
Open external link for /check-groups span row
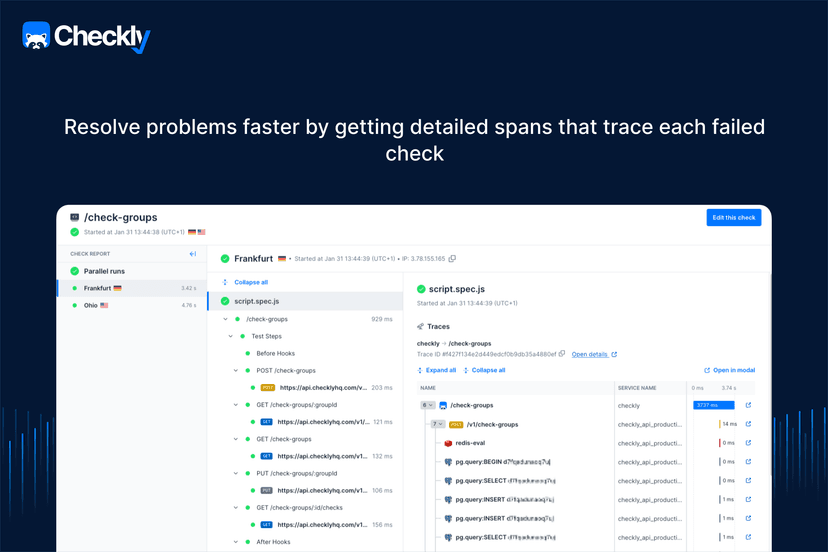point(748,405)
